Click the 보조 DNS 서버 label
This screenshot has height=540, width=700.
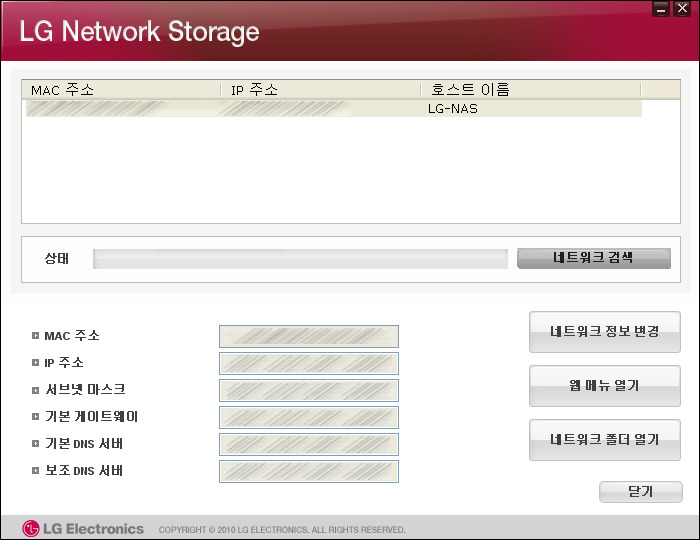click(84, 470)
